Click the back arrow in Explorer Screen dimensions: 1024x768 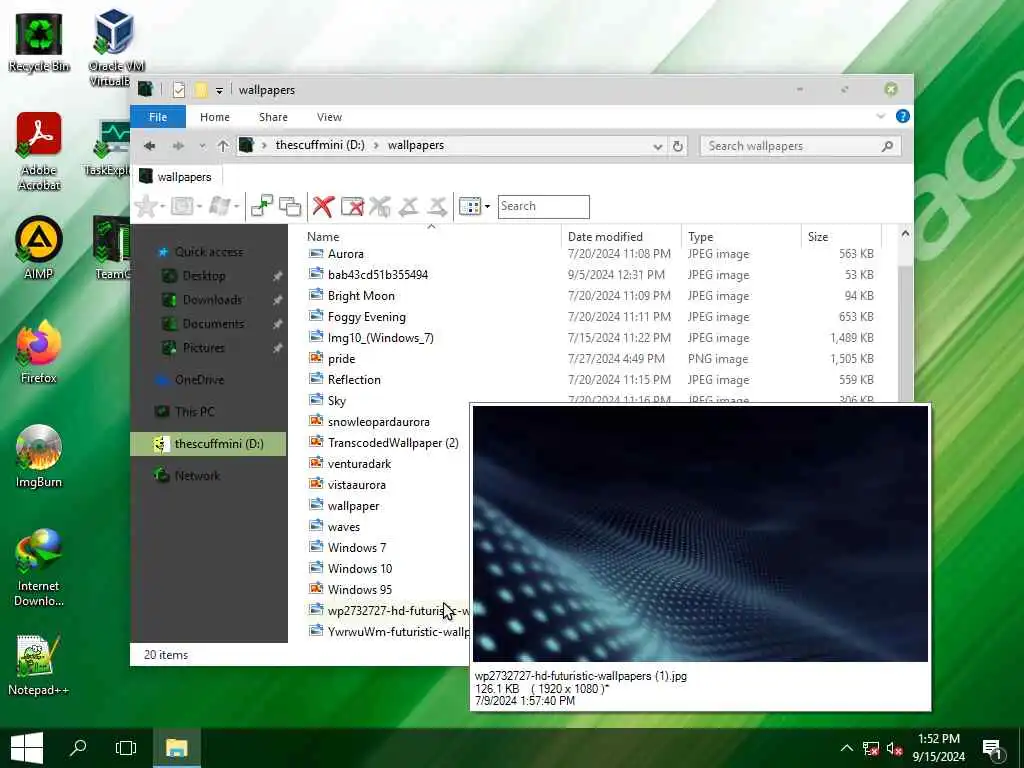coord(150,146)
